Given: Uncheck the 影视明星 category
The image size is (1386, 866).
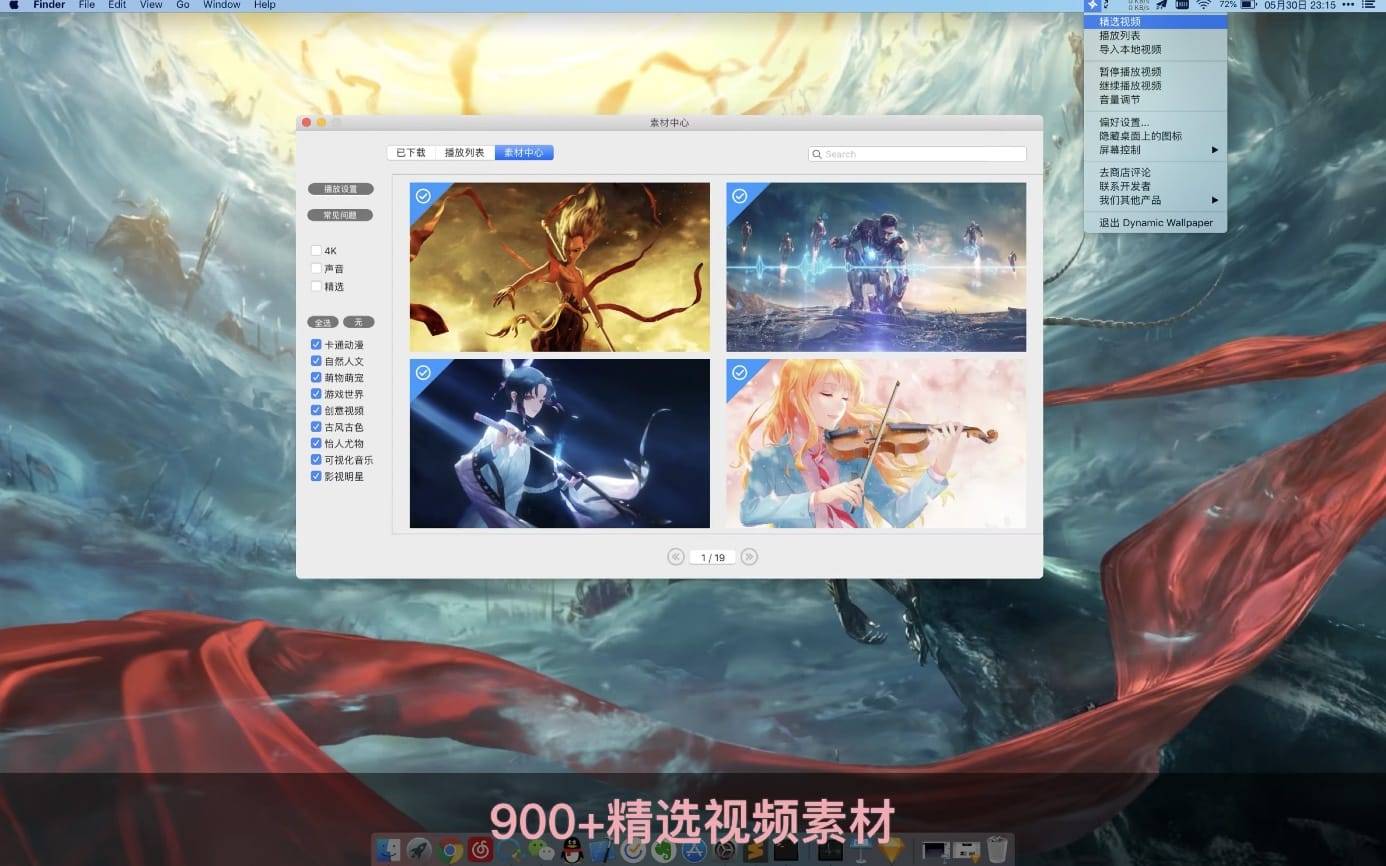Looking at the screenshot, I should [x=316, y=476].
